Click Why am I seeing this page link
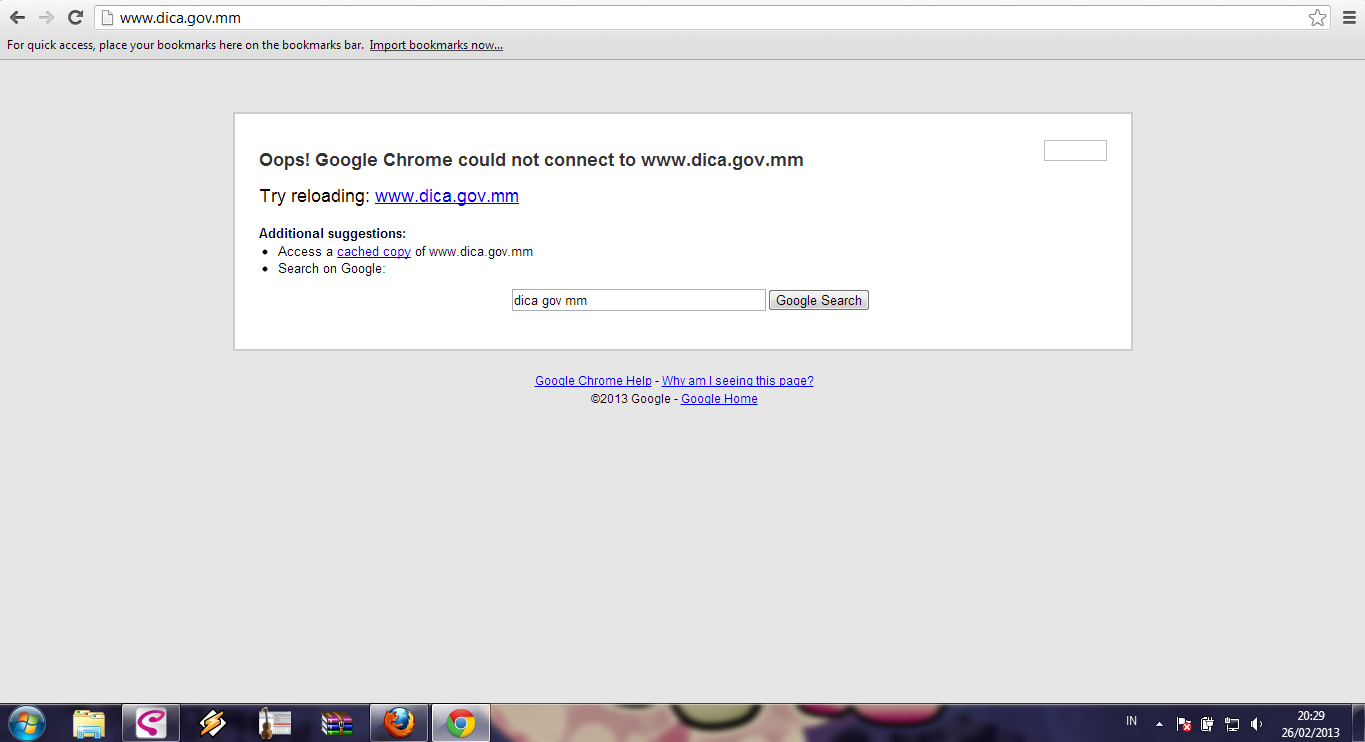Screen dimensions: 1365x742 [x=738, y=381]
